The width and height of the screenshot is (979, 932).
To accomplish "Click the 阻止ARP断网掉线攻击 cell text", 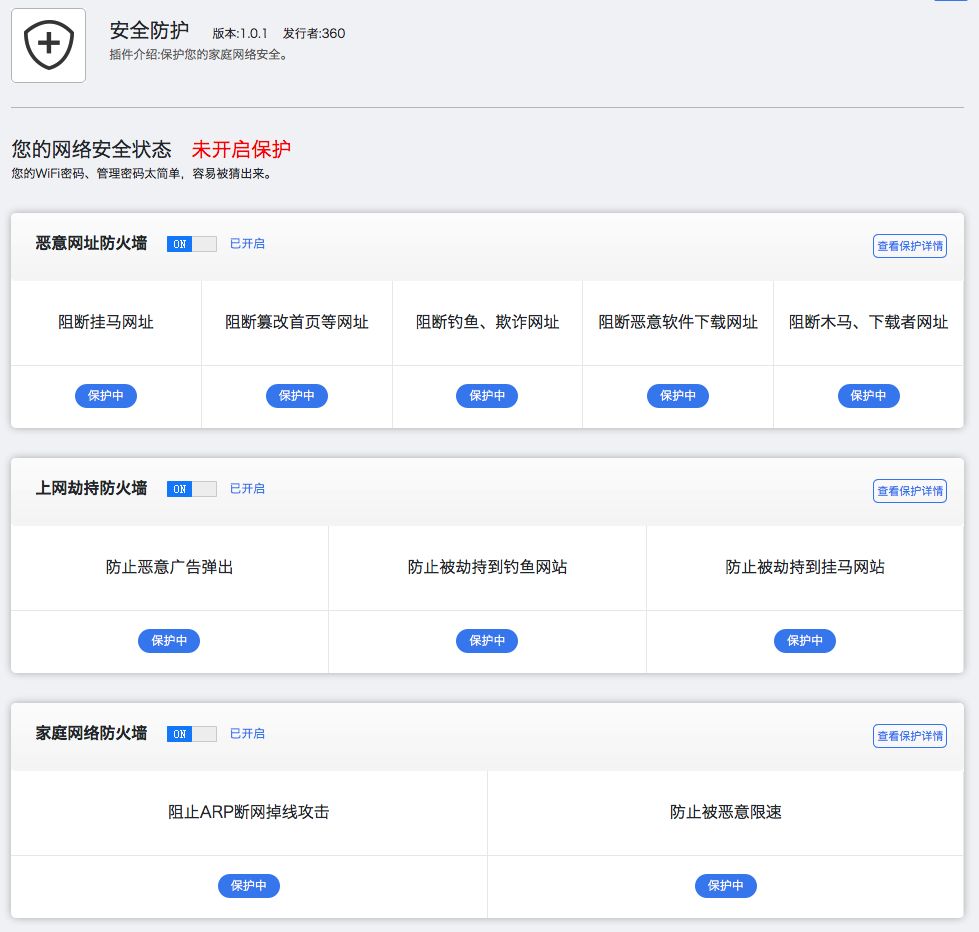I will (x=248, y=812).
